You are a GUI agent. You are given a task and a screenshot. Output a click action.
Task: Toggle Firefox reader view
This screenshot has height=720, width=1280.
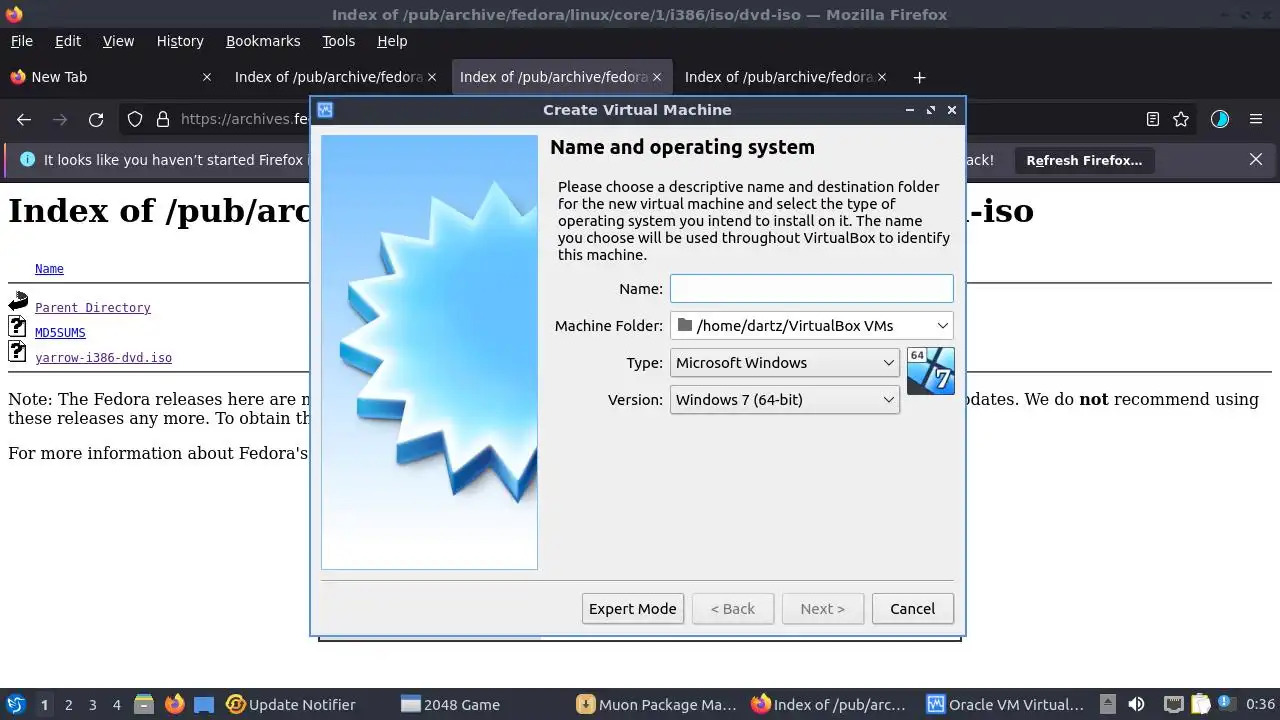[1152, 119]
